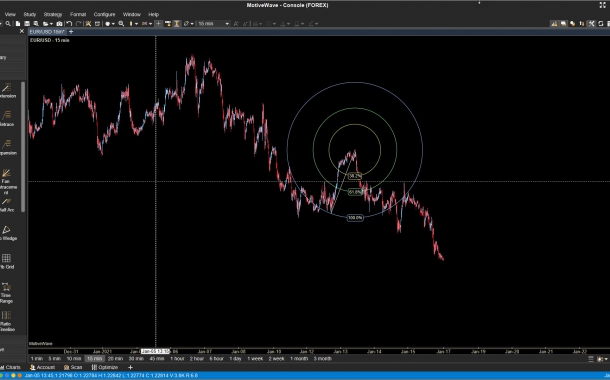Open the 15 min bar size dropdown

[213, 24]
